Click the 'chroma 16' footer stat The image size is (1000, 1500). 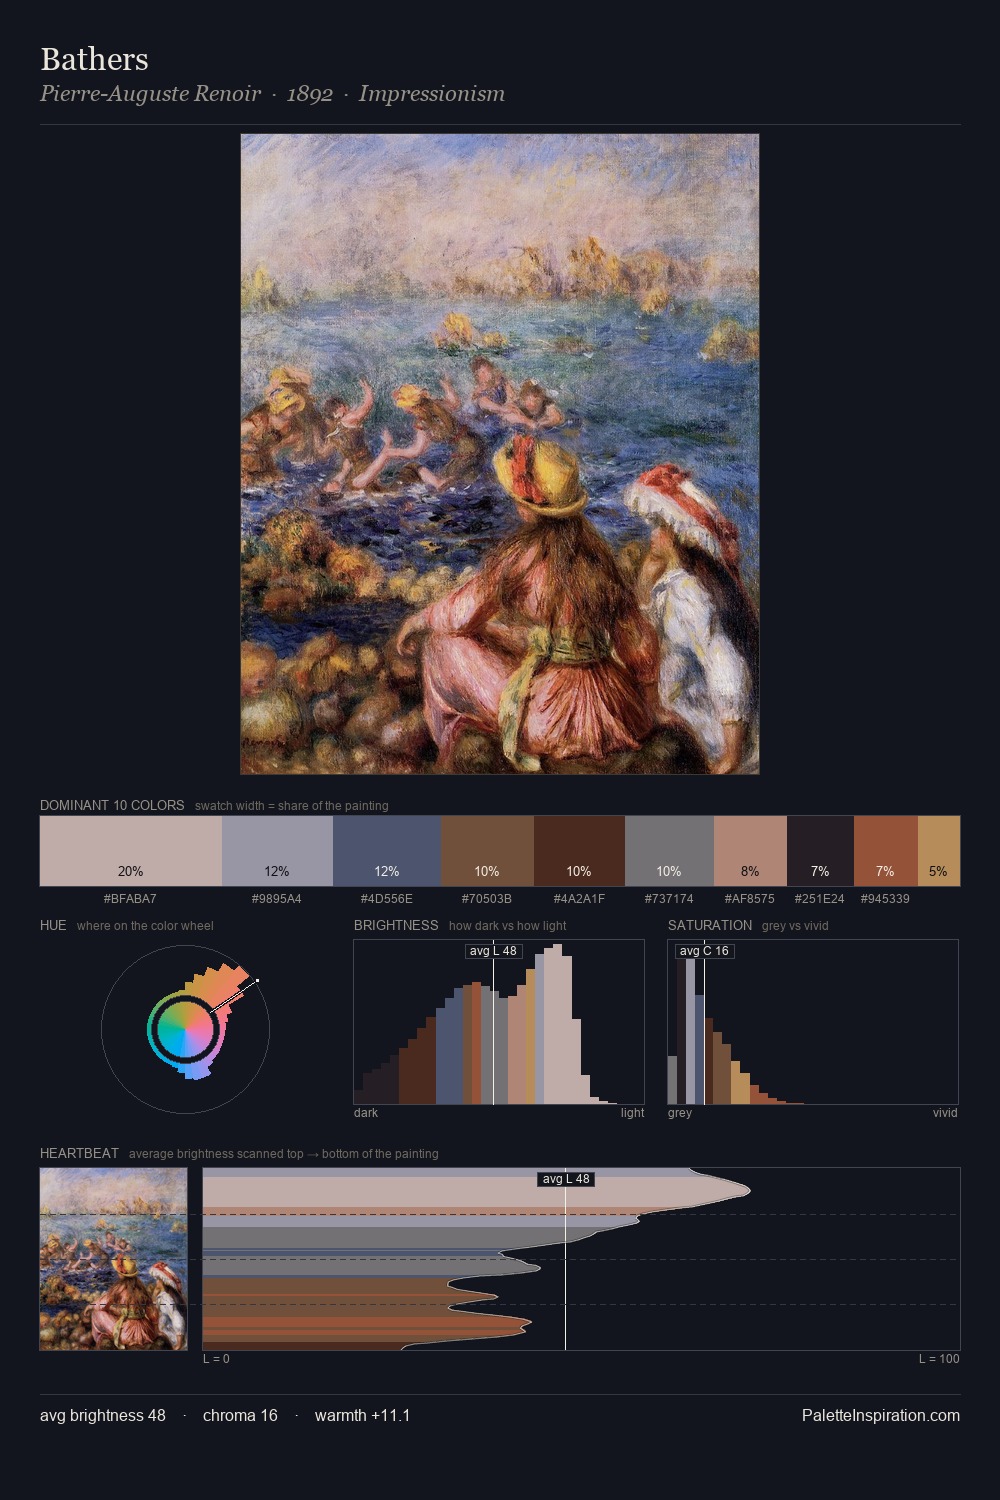(x=240, y=1415)
